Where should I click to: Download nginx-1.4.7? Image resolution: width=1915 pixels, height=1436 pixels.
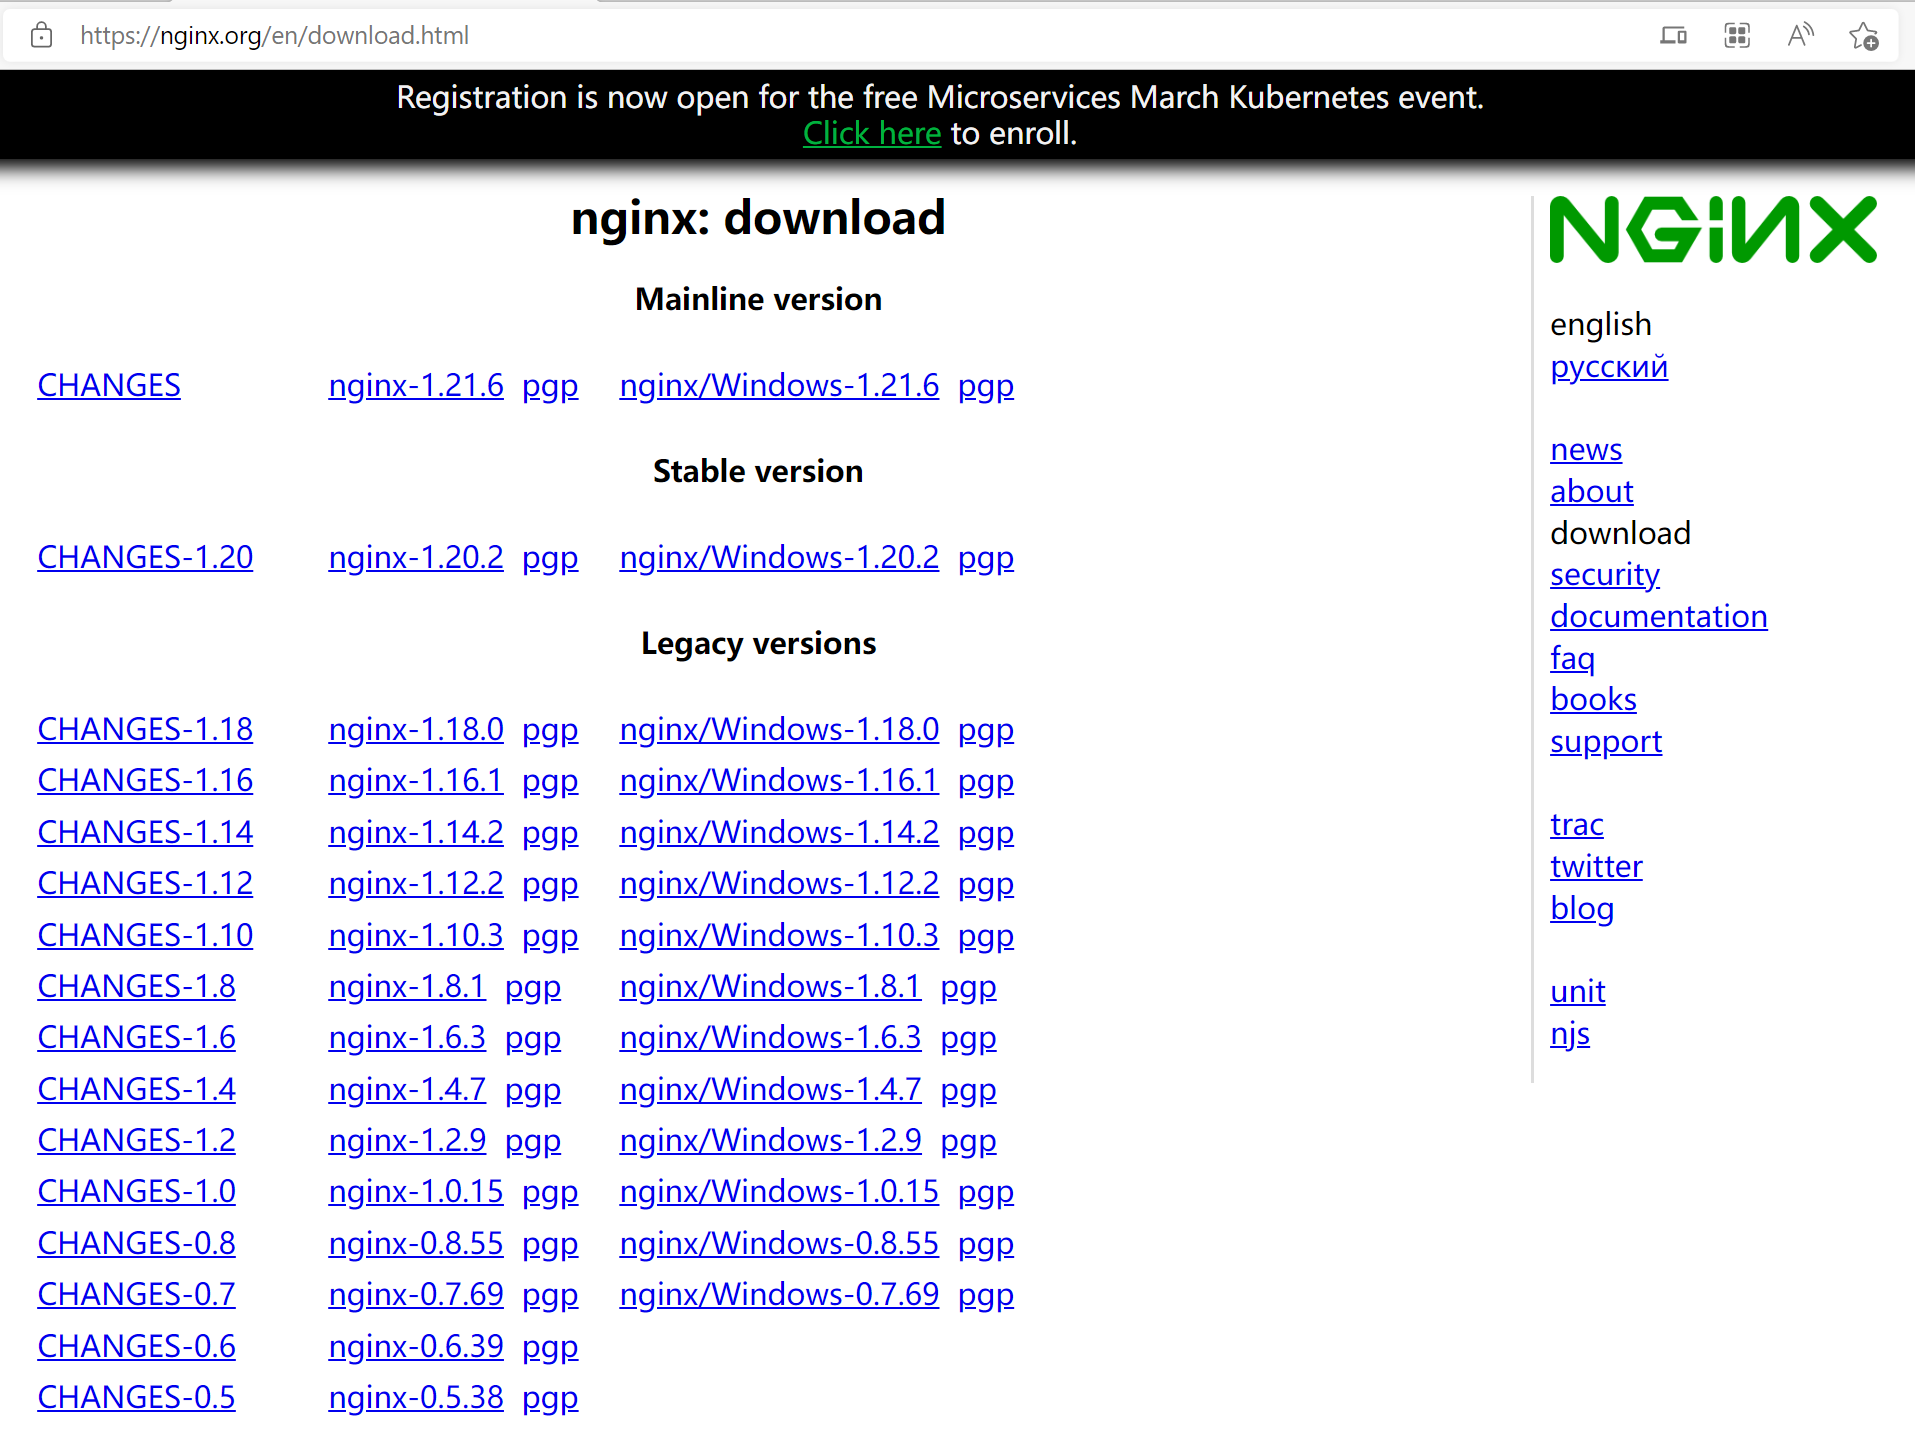pos(407,1089)
